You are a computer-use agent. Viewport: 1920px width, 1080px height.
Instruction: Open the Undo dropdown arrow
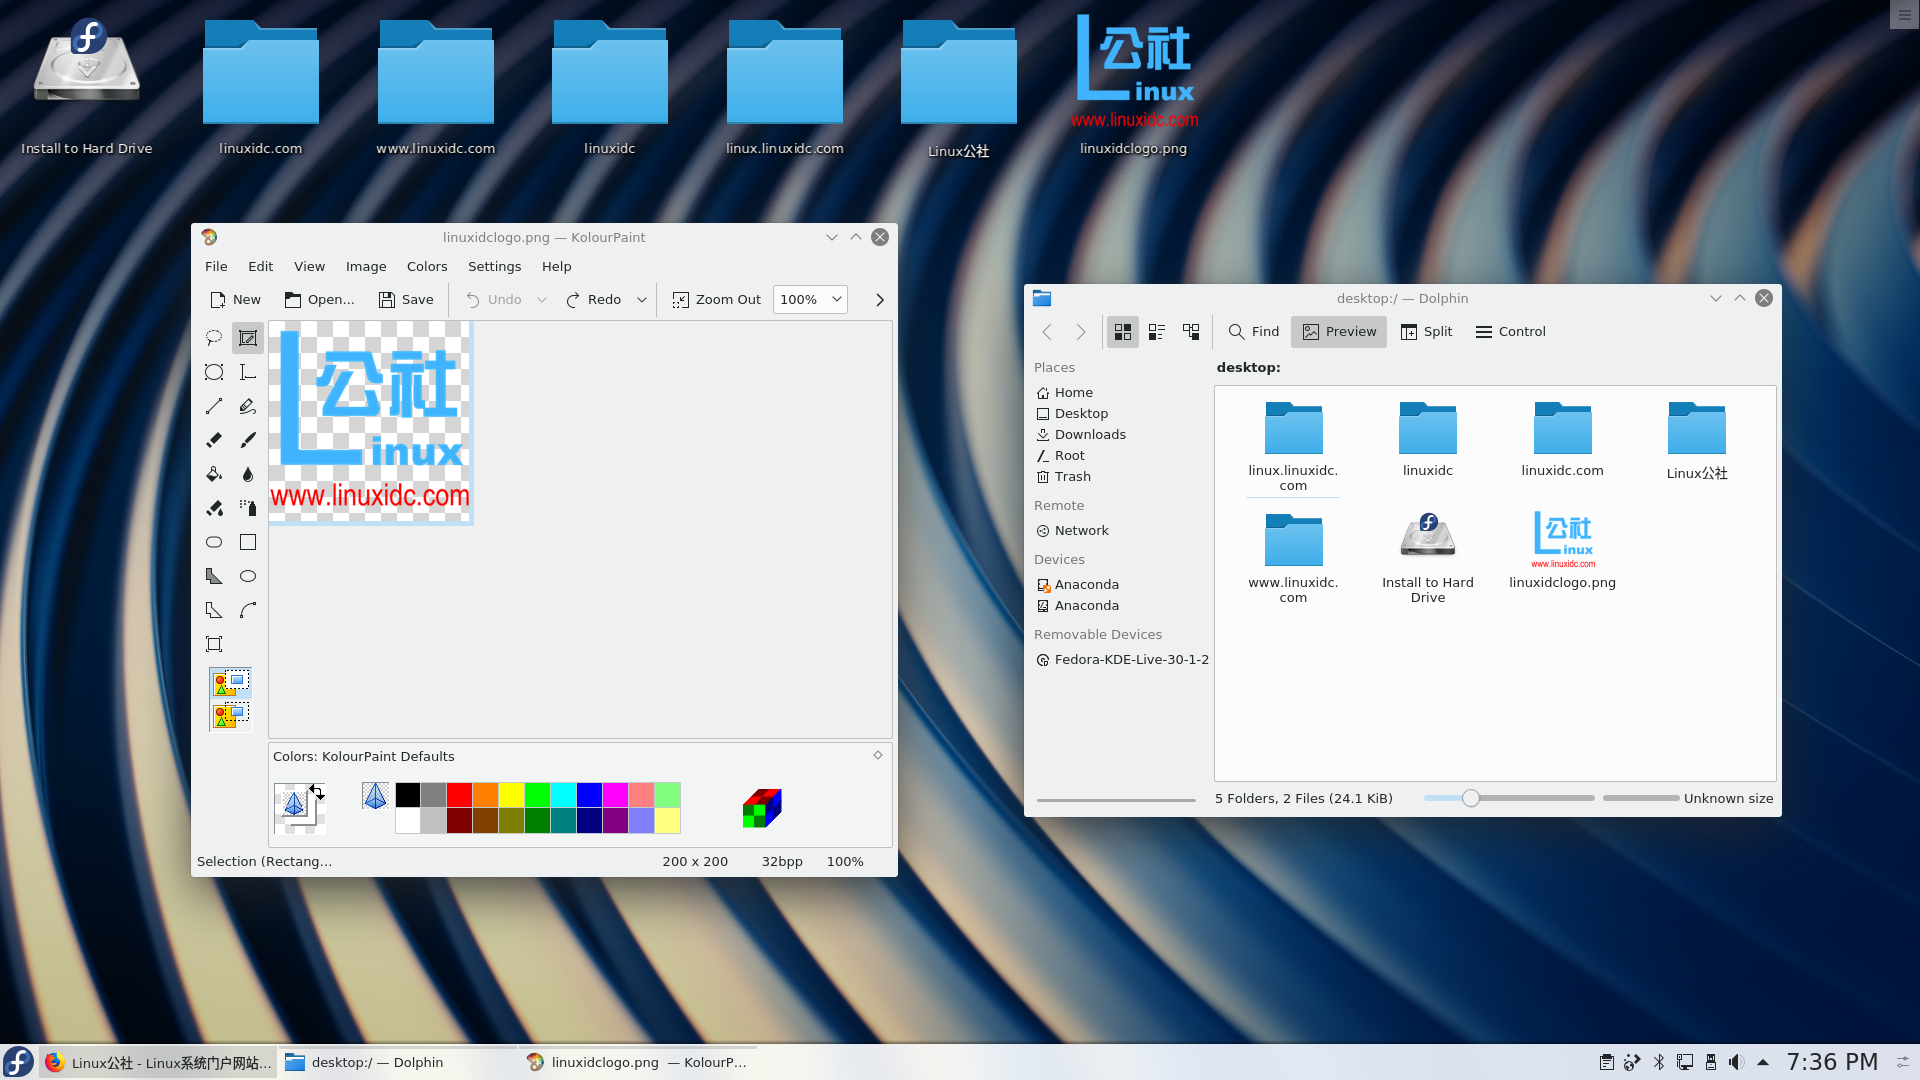541,299
